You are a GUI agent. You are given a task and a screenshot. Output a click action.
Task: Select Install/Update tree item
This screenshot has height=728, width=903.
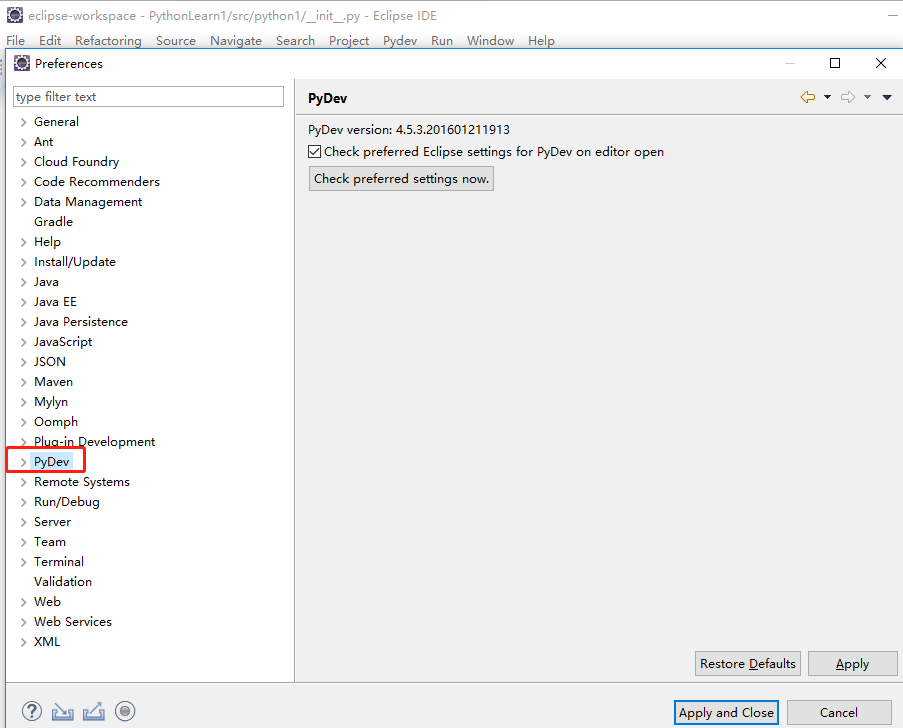(75, 261)
